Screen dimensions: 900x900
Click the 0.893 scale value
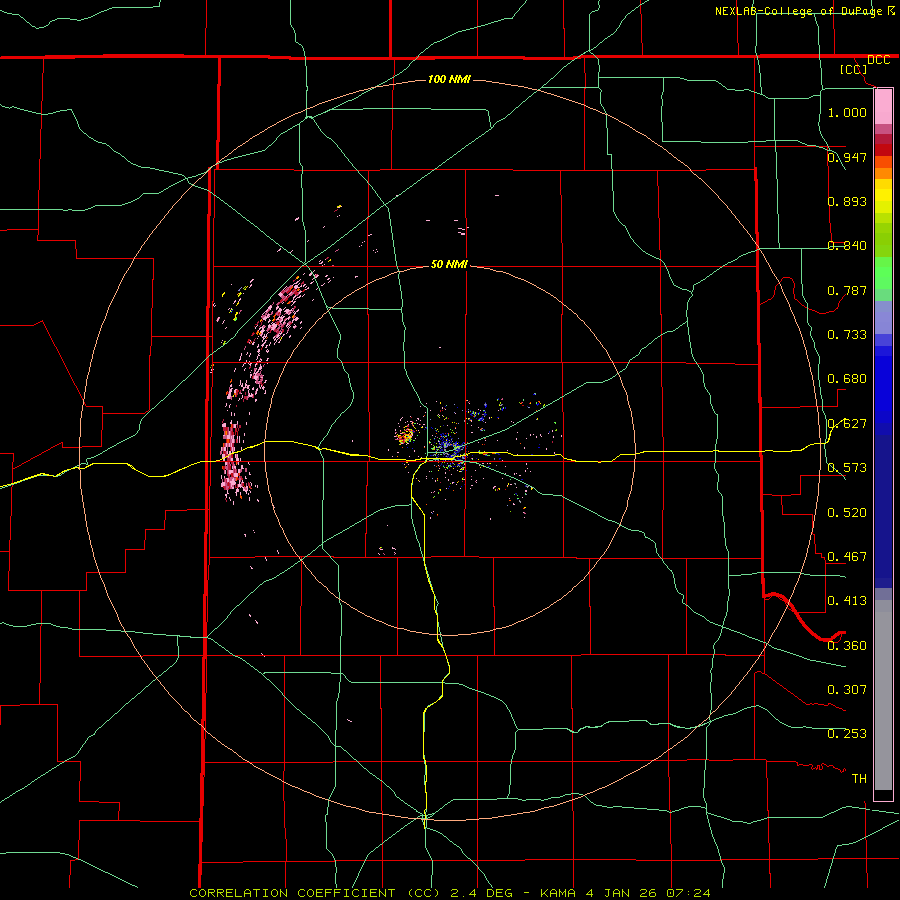pos(847,201)
